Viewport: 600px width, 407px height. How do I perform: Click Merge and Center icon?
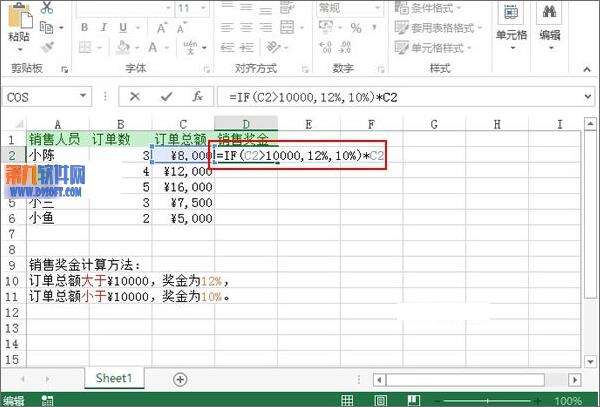[x=287, y=28]
